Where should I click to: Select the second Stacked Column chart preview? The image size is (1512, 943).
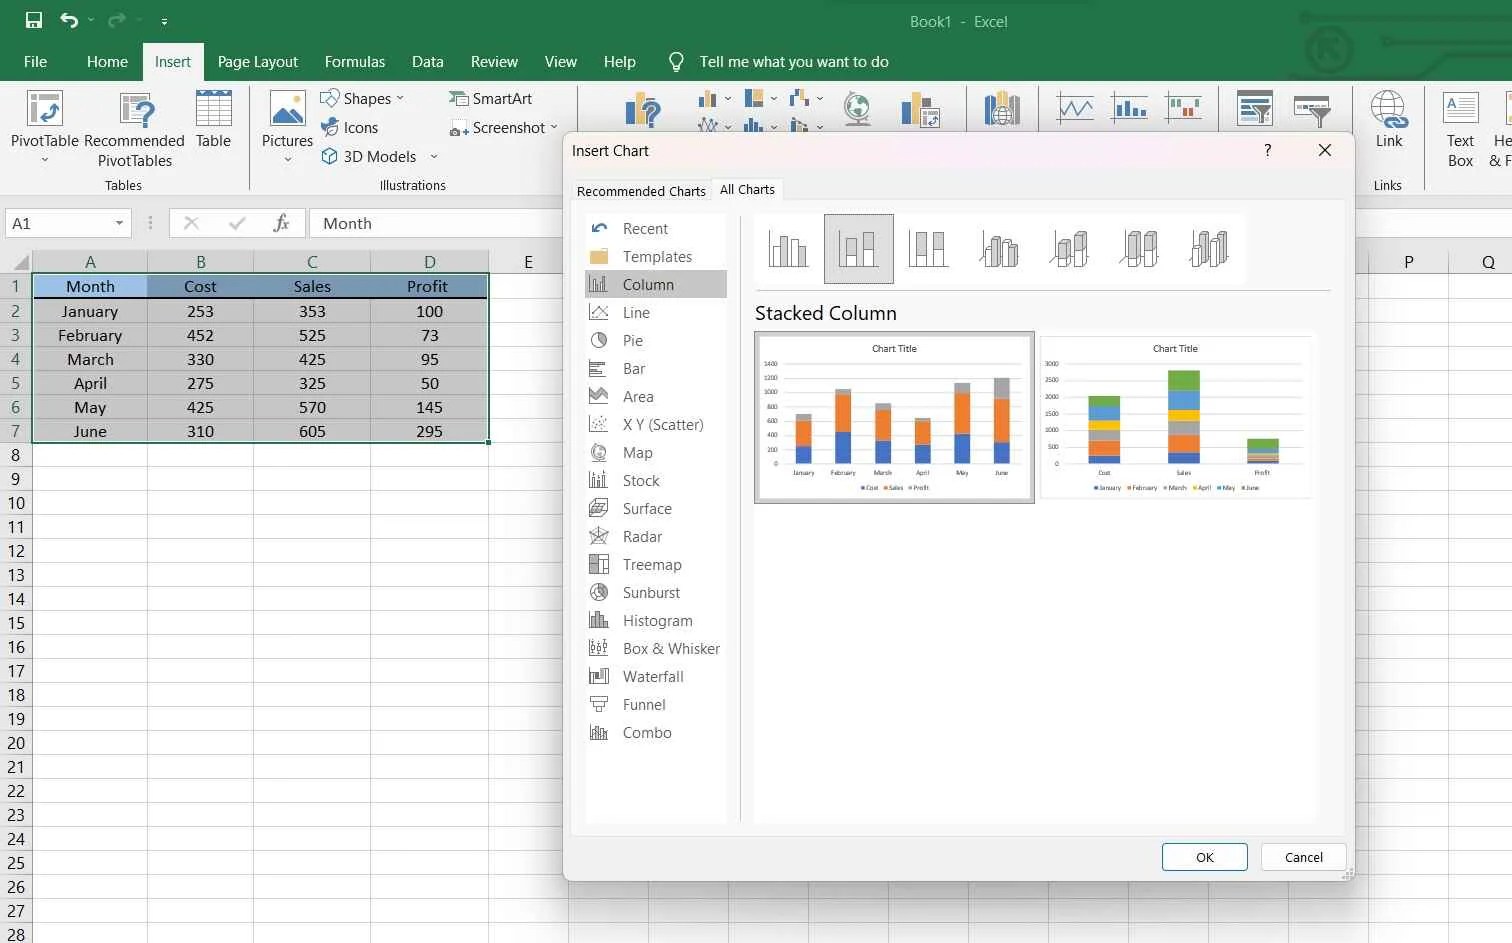point(1175,416)
